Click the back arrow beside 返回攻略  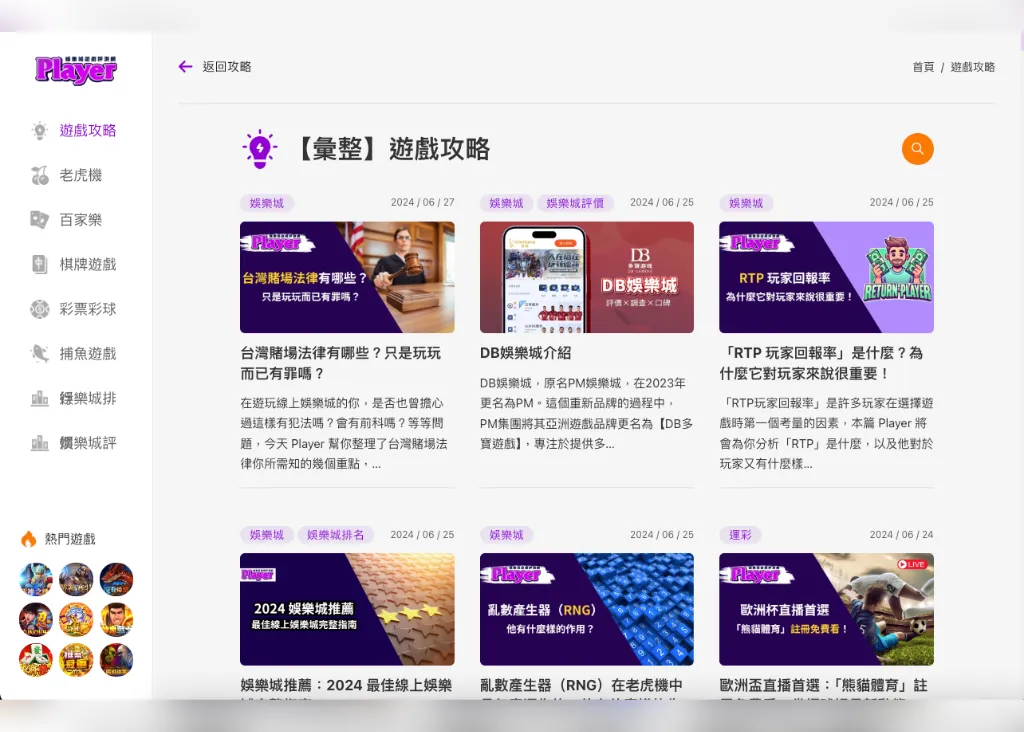tap(185, 66)
